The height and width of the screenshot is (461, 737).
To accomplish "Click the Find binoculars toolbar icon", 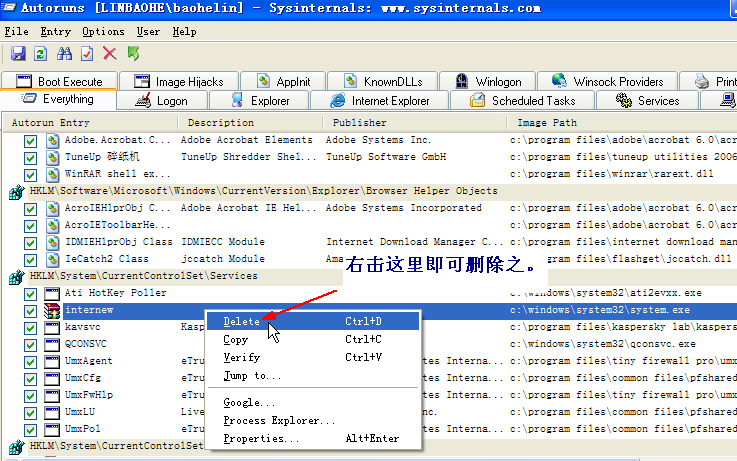I will (64, 54).
